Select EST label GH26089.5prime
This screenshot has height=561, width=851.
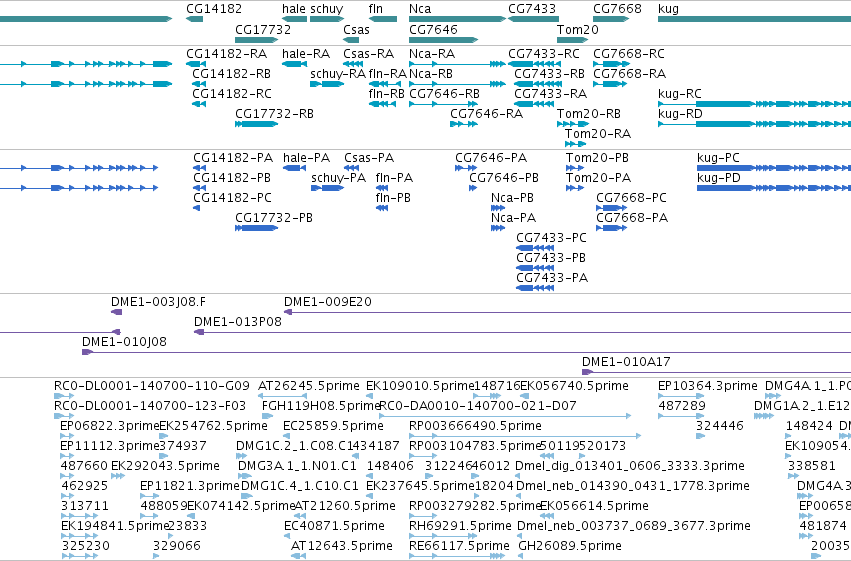pyautogui.click(x=570, y=546)
